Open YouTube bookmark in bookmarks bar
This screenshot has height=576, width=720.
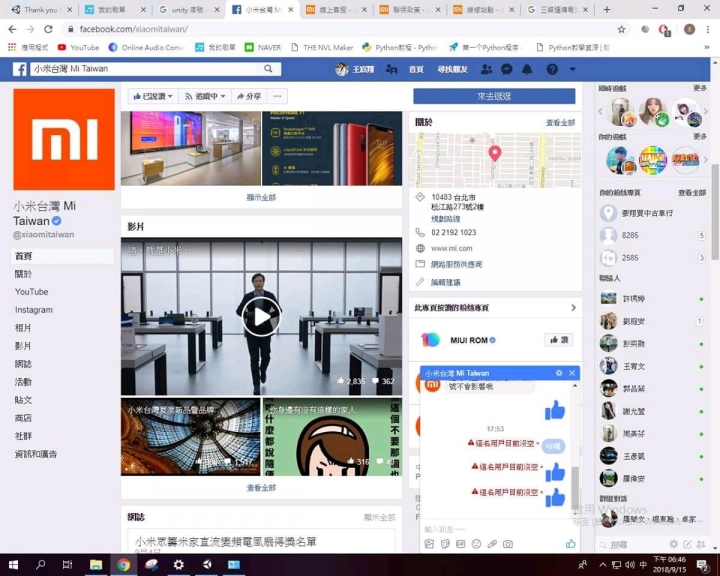point(78,47)
